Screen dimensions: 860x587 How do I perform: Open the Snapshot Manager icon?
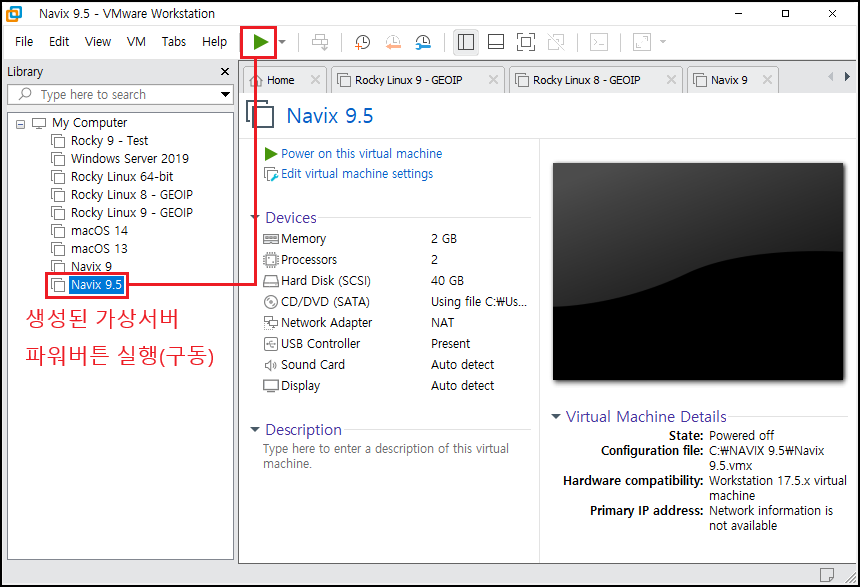pos(423,42)
